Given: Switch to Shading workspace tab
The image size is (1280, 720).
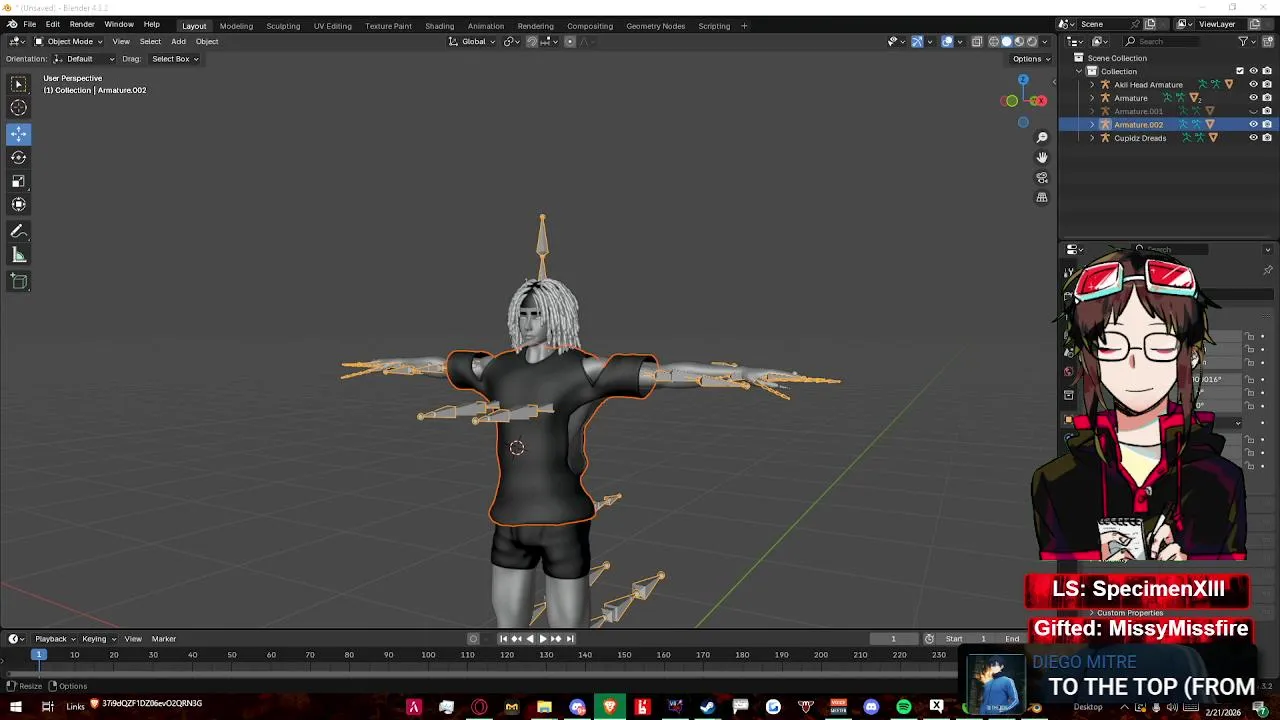Looking at the screenshot, I should (439, 26).
